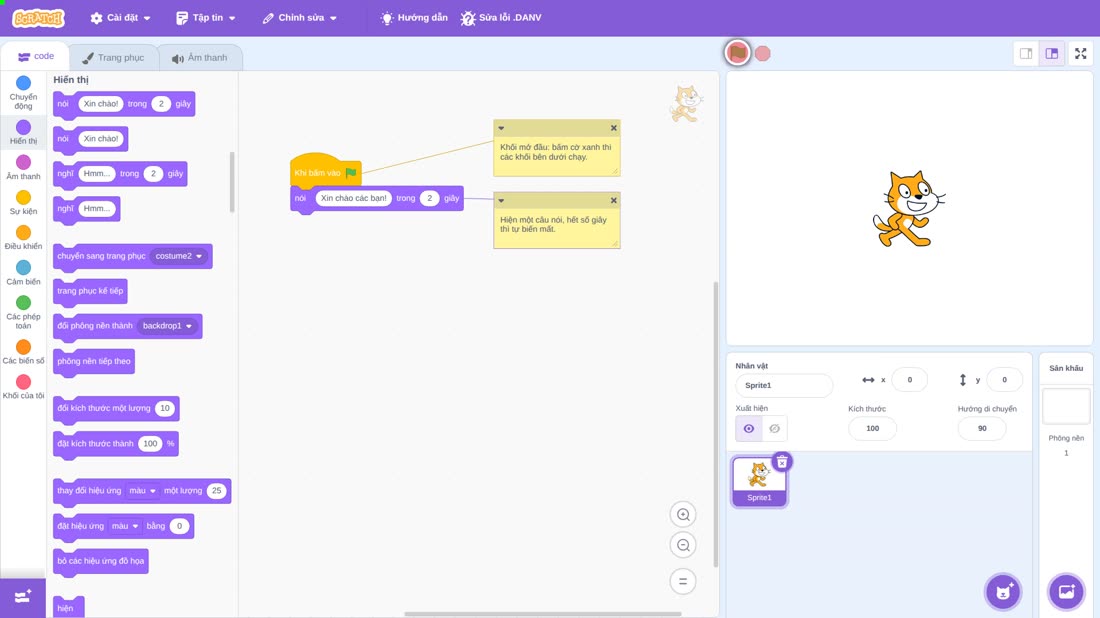
Task: Open the costume2 dropdown in the palette
Action: tap(179, 256)
